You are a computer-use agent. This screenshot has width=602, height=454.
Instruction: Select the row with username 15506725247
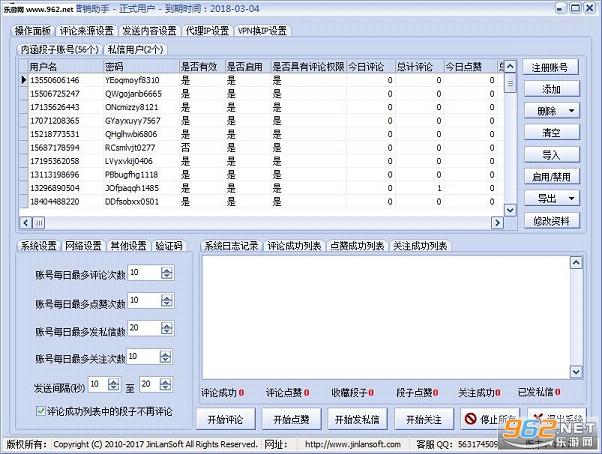pos(261,94)
